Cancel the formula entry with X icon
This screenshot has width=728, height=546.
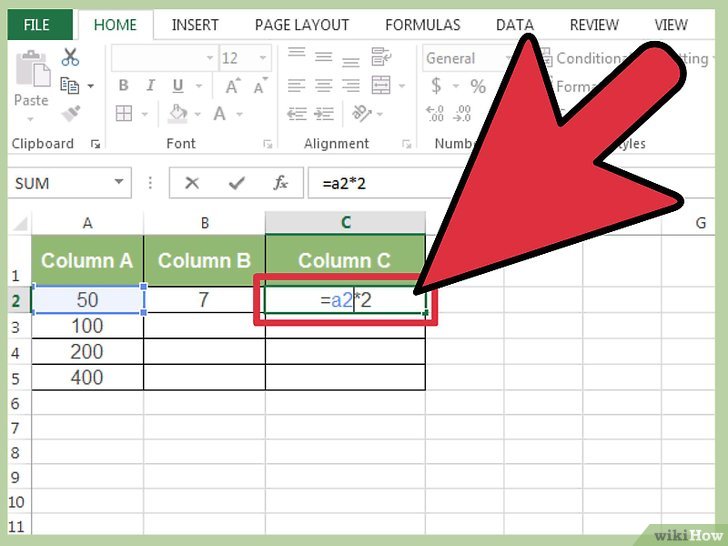pyautogui.click(x=192, y=183)
